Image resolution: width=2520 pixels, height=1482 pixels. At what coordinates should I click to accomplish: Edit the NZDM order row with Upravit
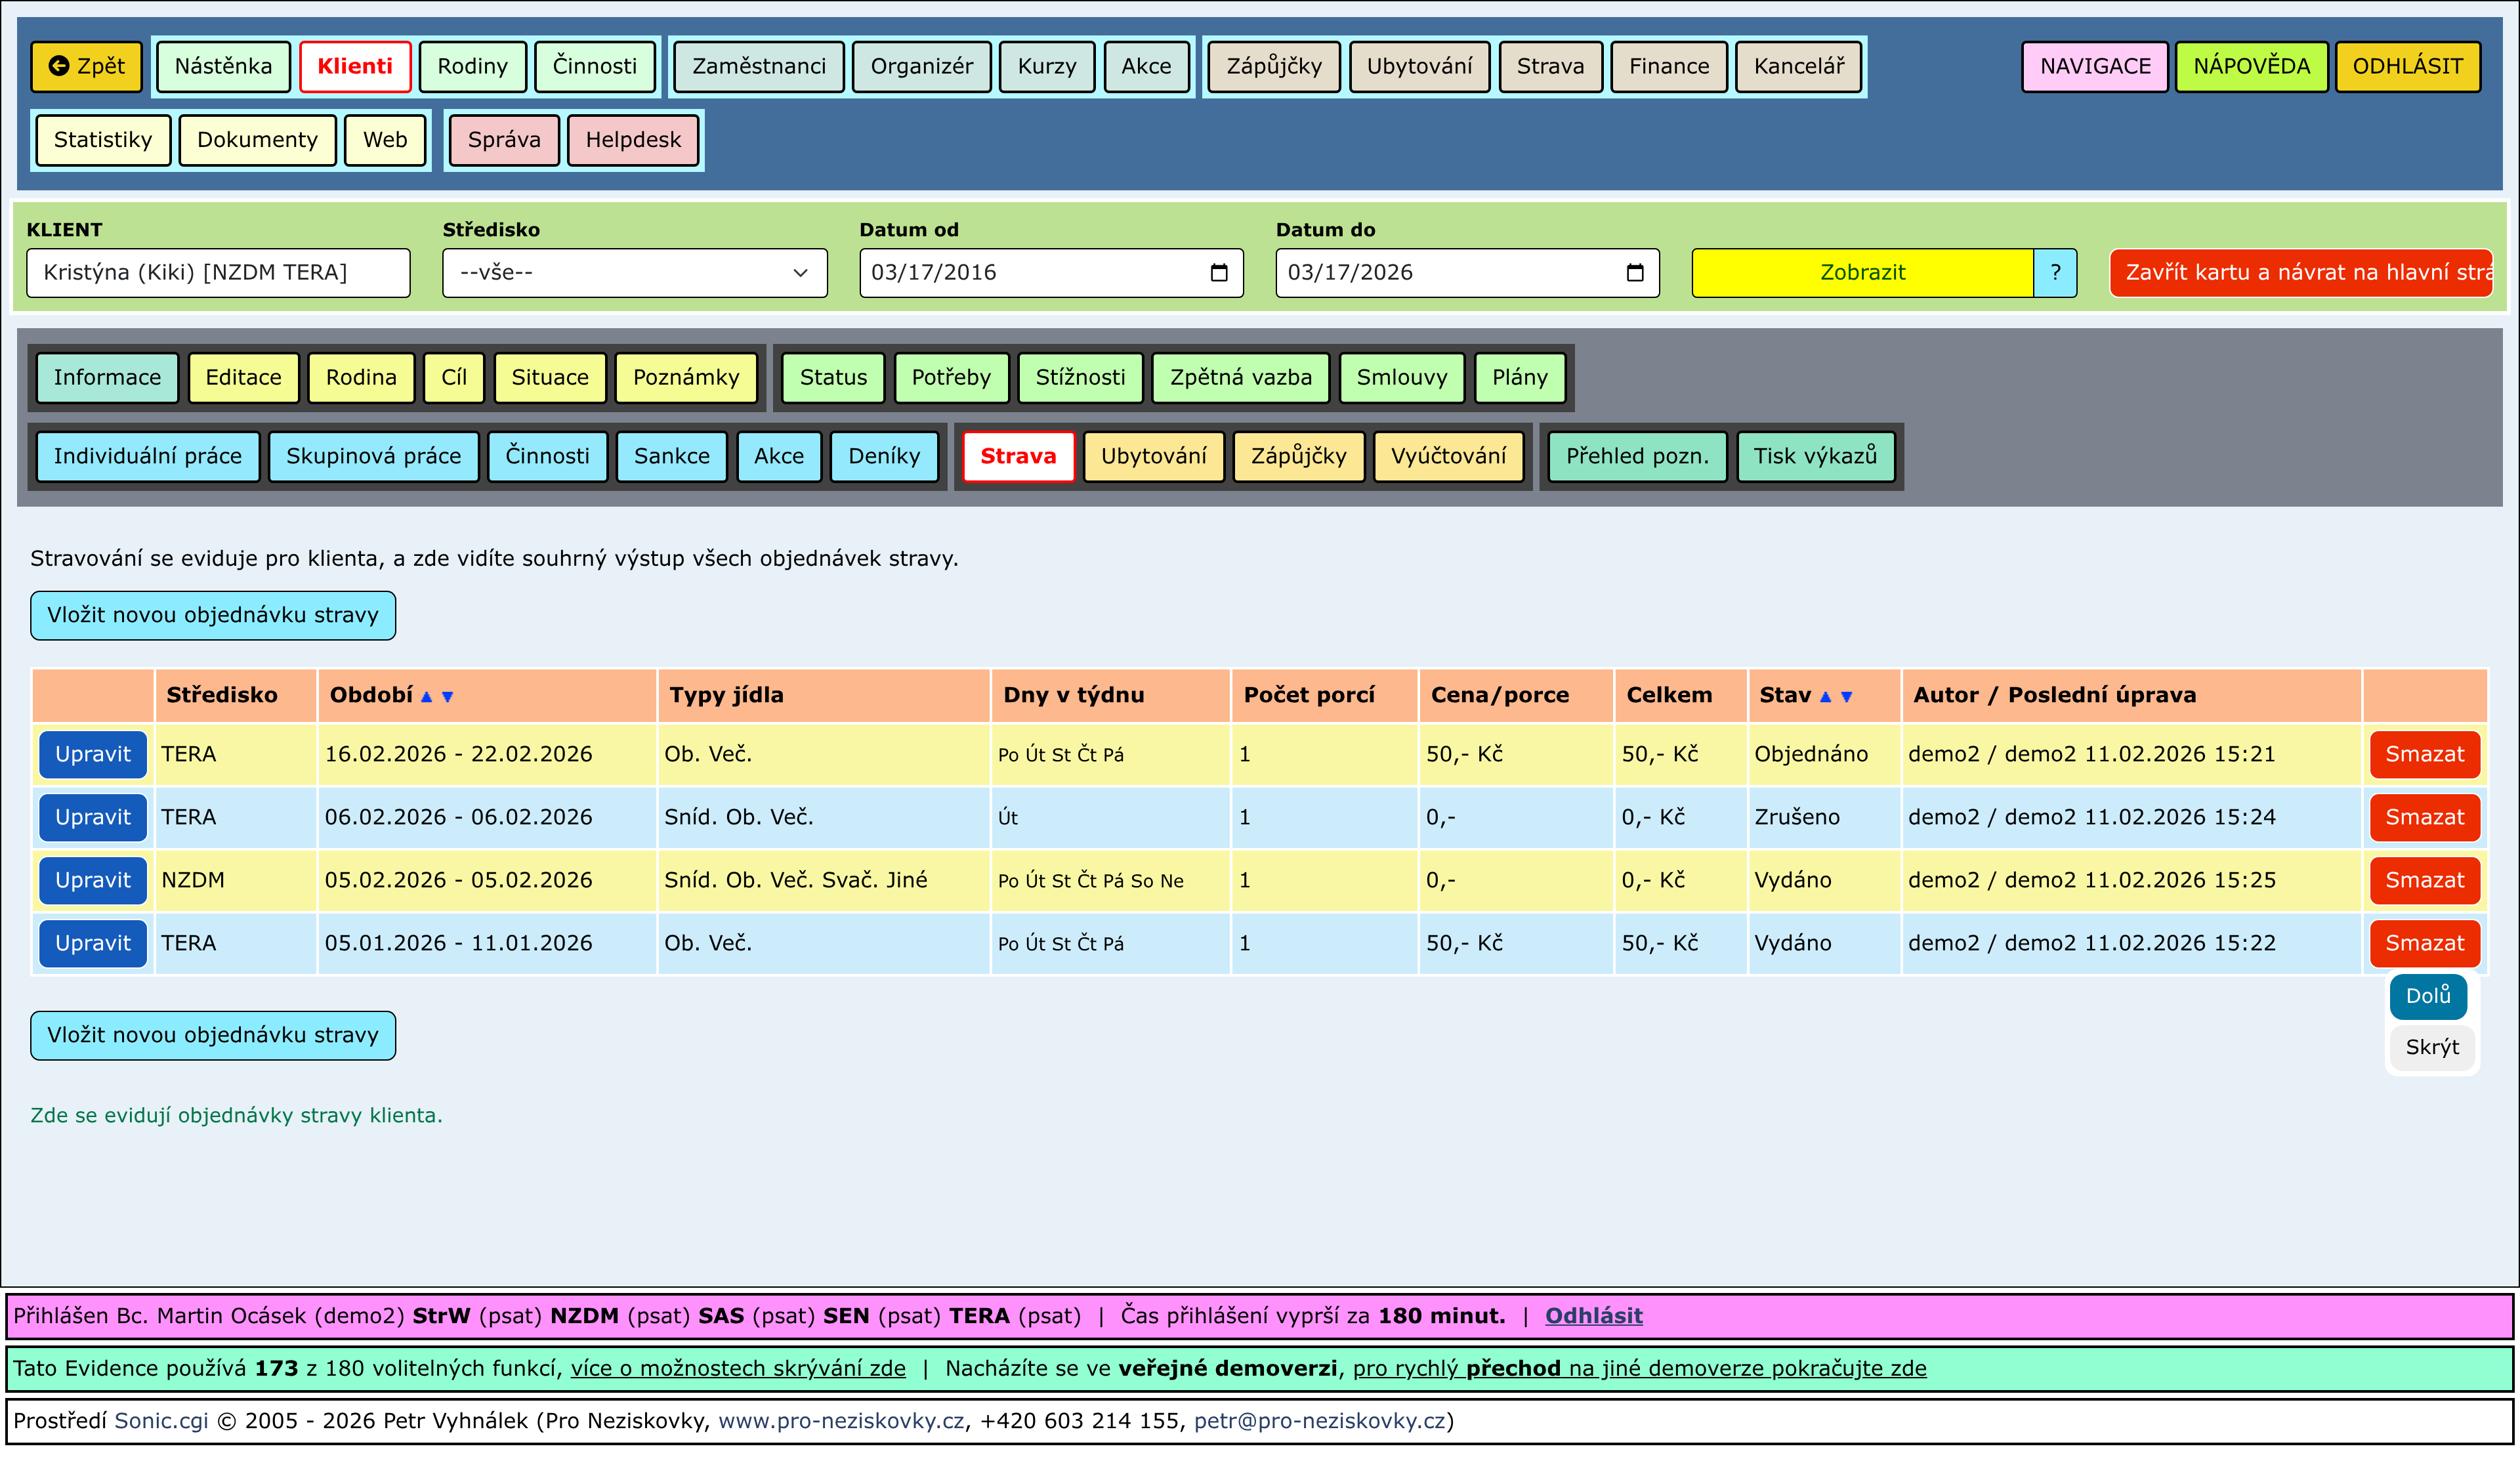click(x=93, y=880)
